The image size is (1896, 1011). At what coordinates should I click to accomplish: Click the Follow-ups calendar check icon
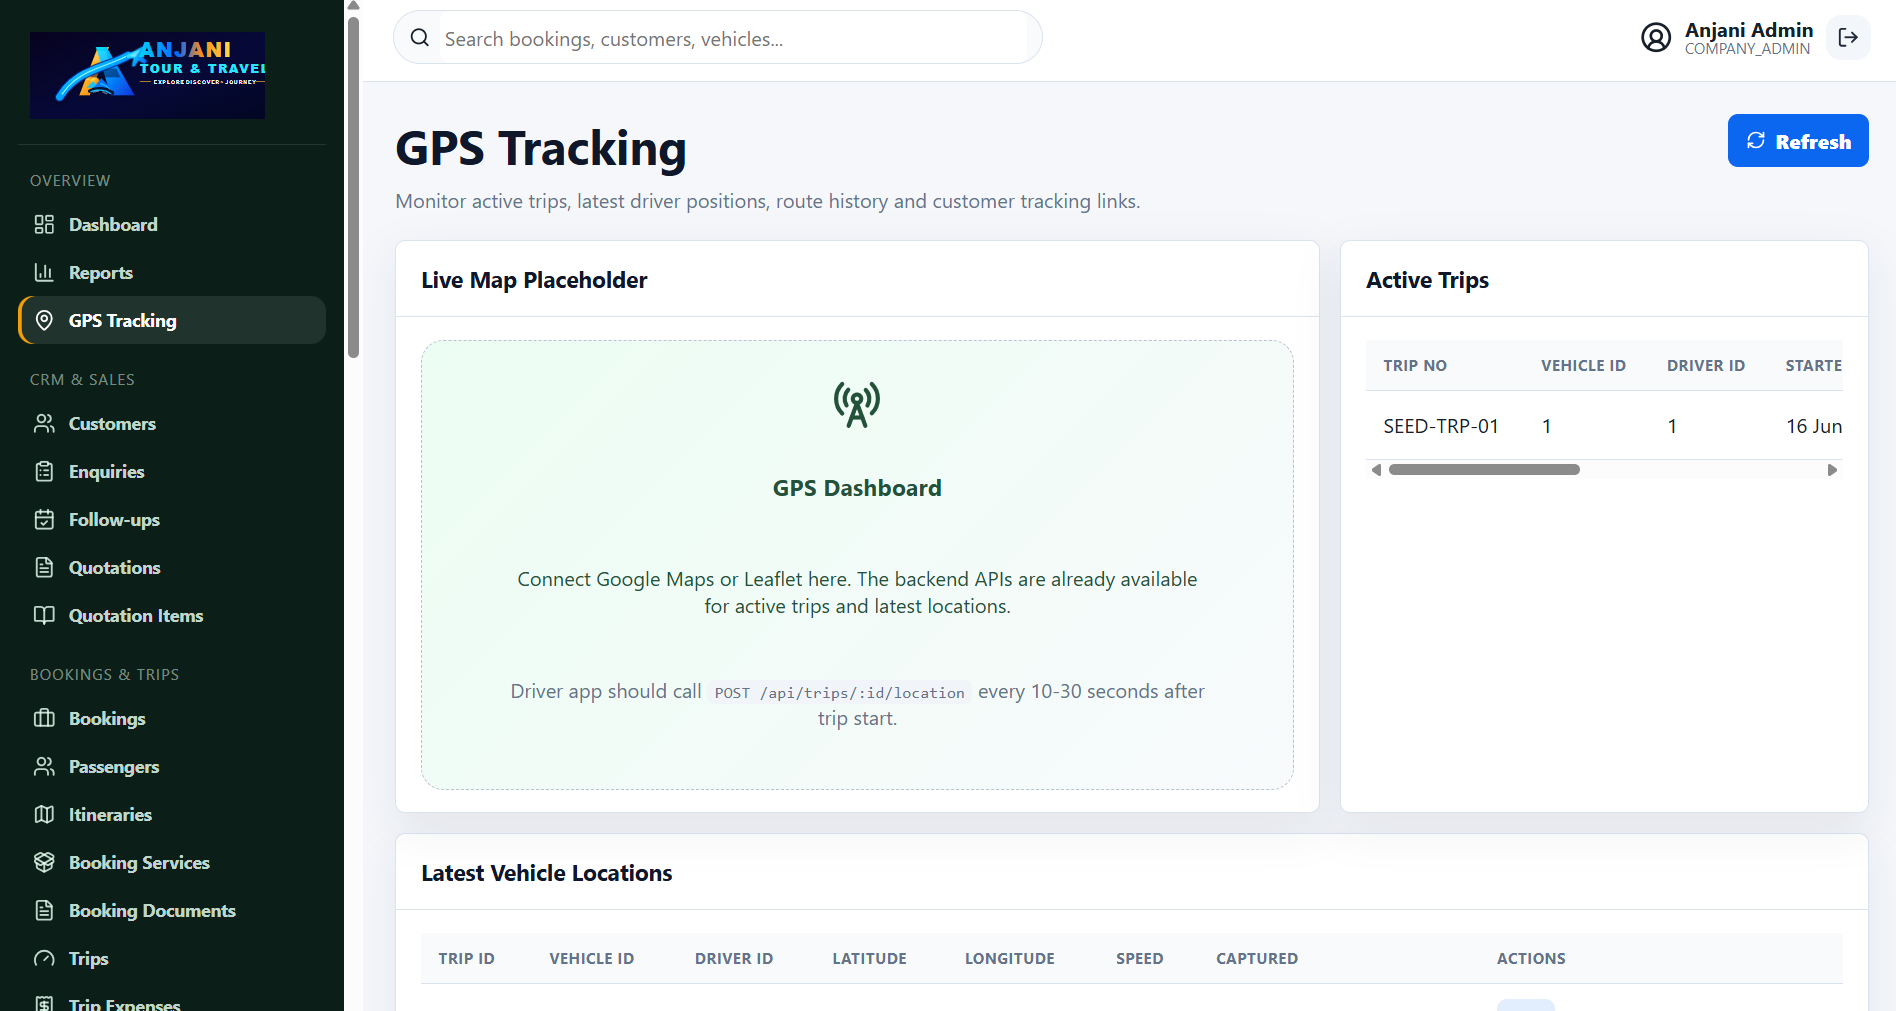(x=44, y=519)
